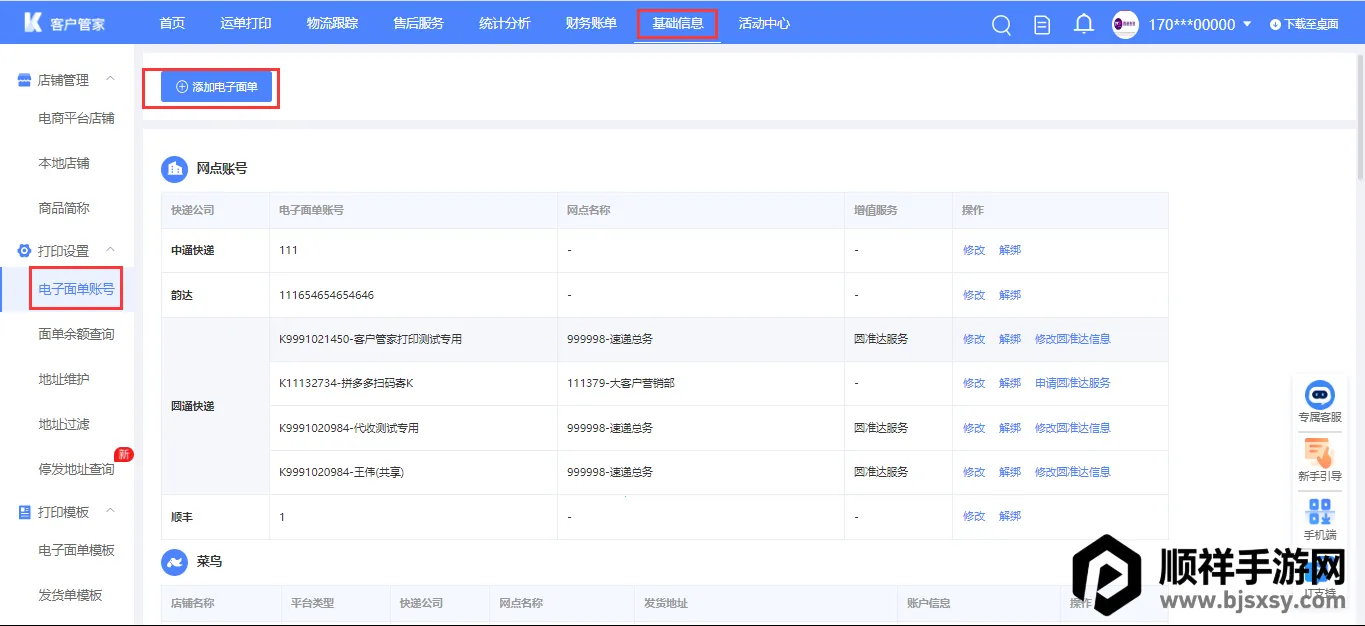Screen dimensions: 1365x626
Task: Click 手机端 QR code icon
Action: coord(1320,513)
